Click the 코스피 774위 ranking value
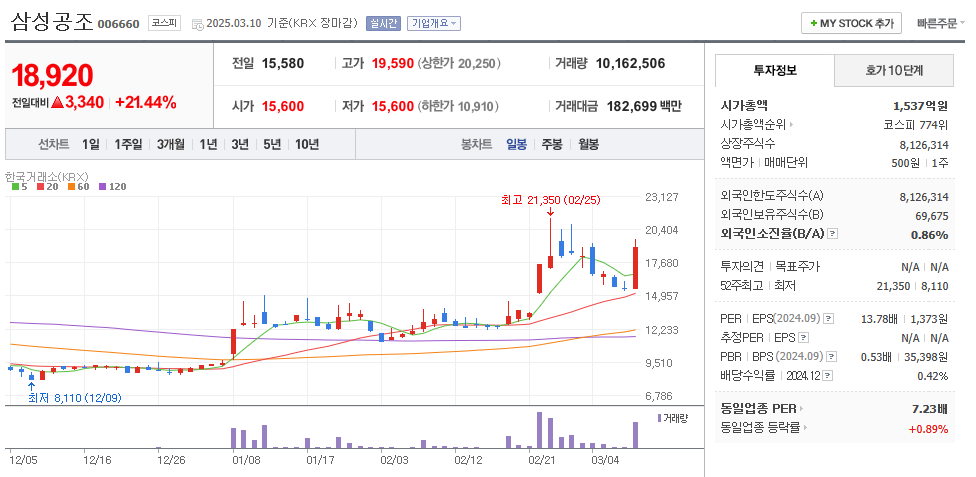The image size is (976, 477). (x=916, y=125)
